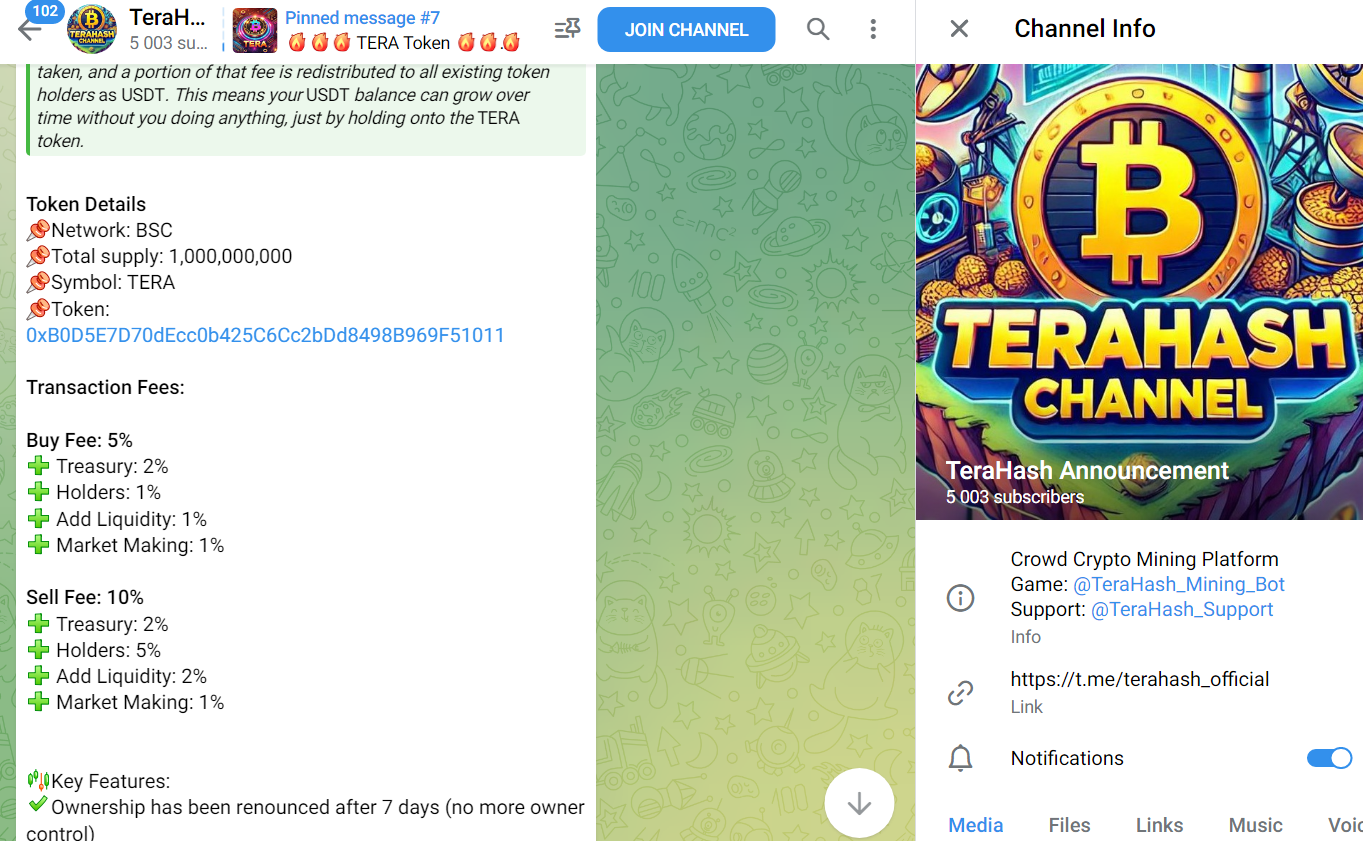The image size is (1363, 841).
Task: Click the JOIN CHANNEL button
Action: pyautogui.click(x=686, y=30)
